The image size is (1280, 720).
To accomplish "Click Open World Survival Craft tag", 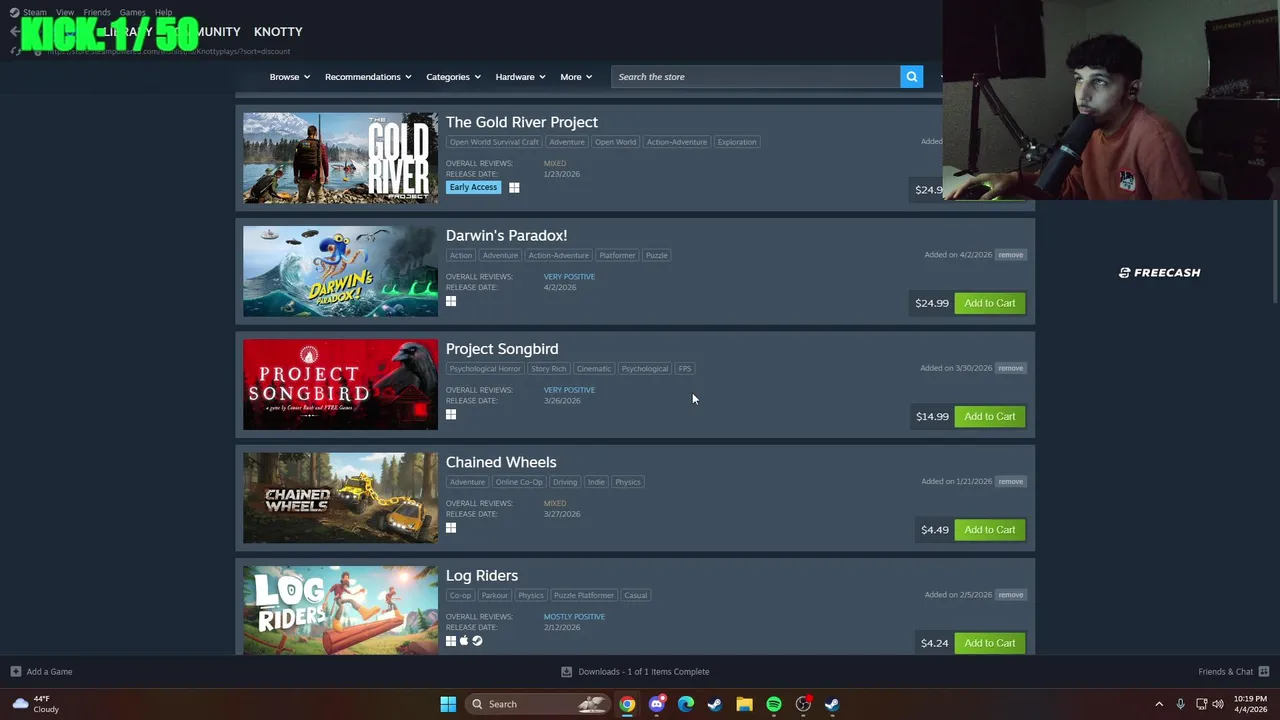I will pyautogui.click(x=494, y=142).
